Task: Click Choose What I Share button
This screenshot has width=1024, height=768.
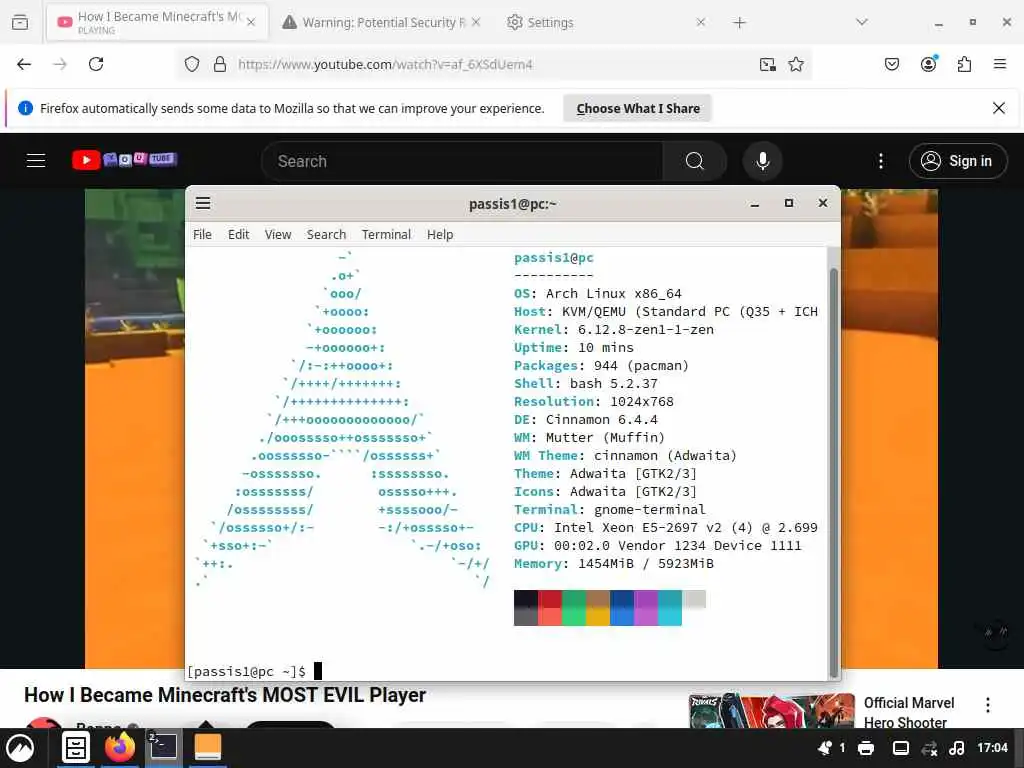Action: tap(638, 108)
